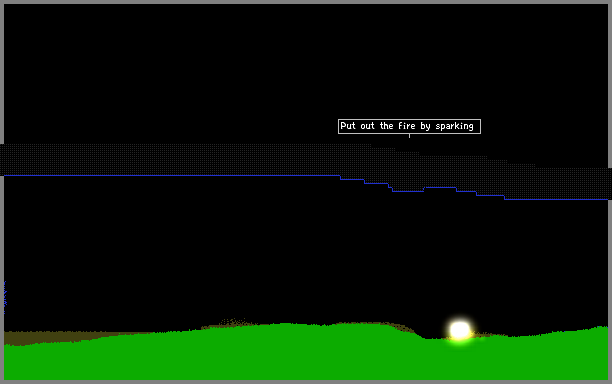Click the long flat blue line on left
Image resolution: width=612 pixels, height=384 pixels.
click(x=172, y=176)
